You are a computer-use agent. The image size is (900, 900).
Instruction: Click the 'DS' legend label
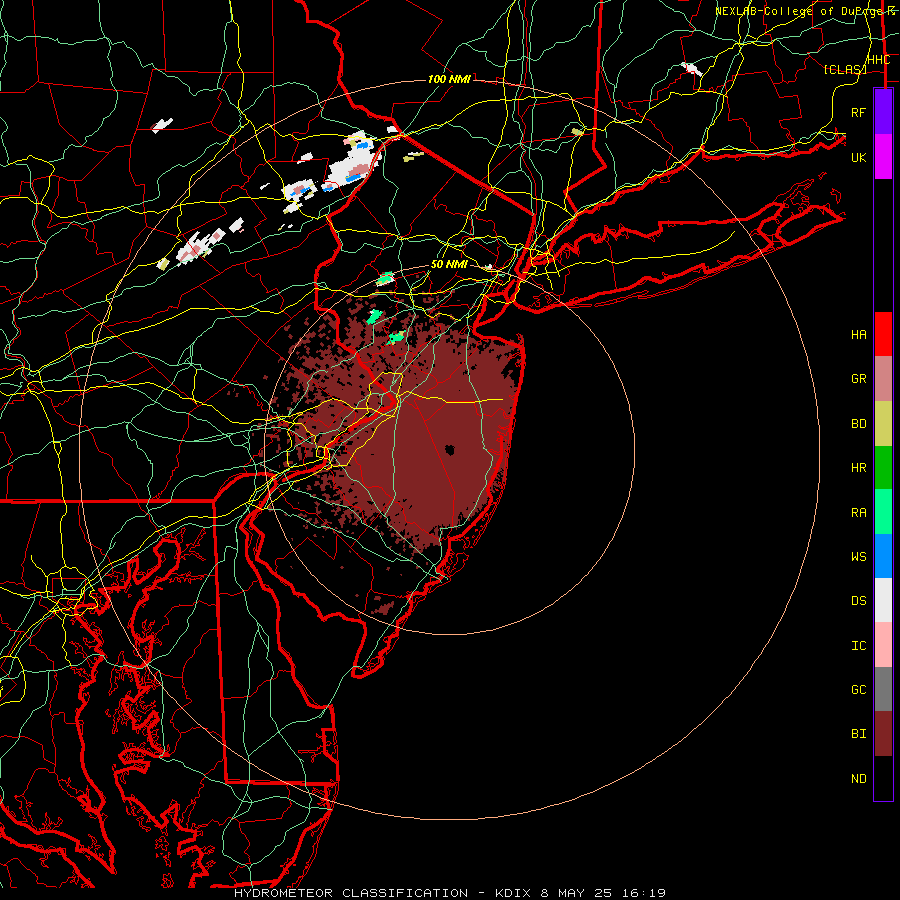pyautogui.click(x=858, y=601)
